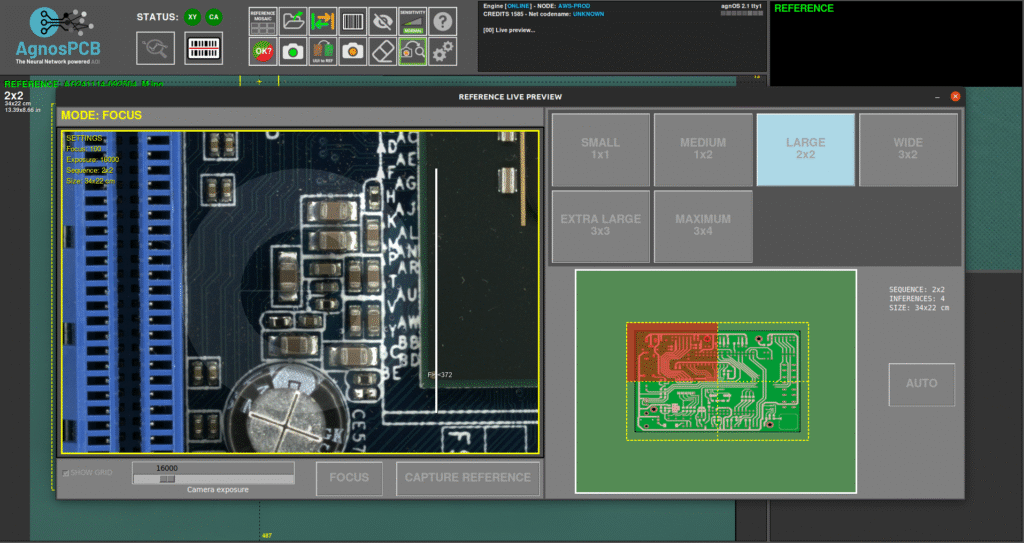Click the barcode scanner button

204,48
